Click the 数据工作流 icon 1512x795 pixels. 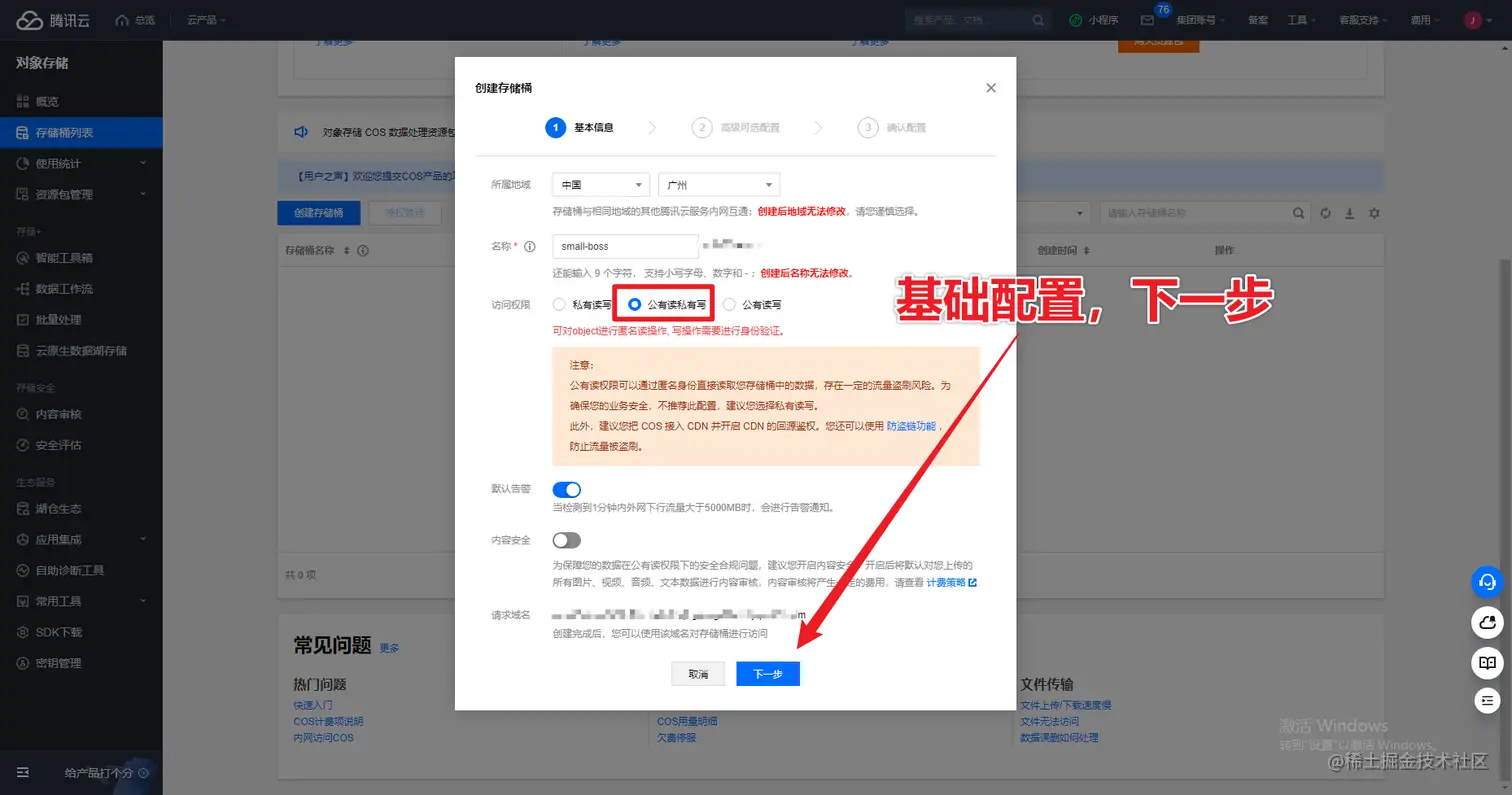[23, 289]
